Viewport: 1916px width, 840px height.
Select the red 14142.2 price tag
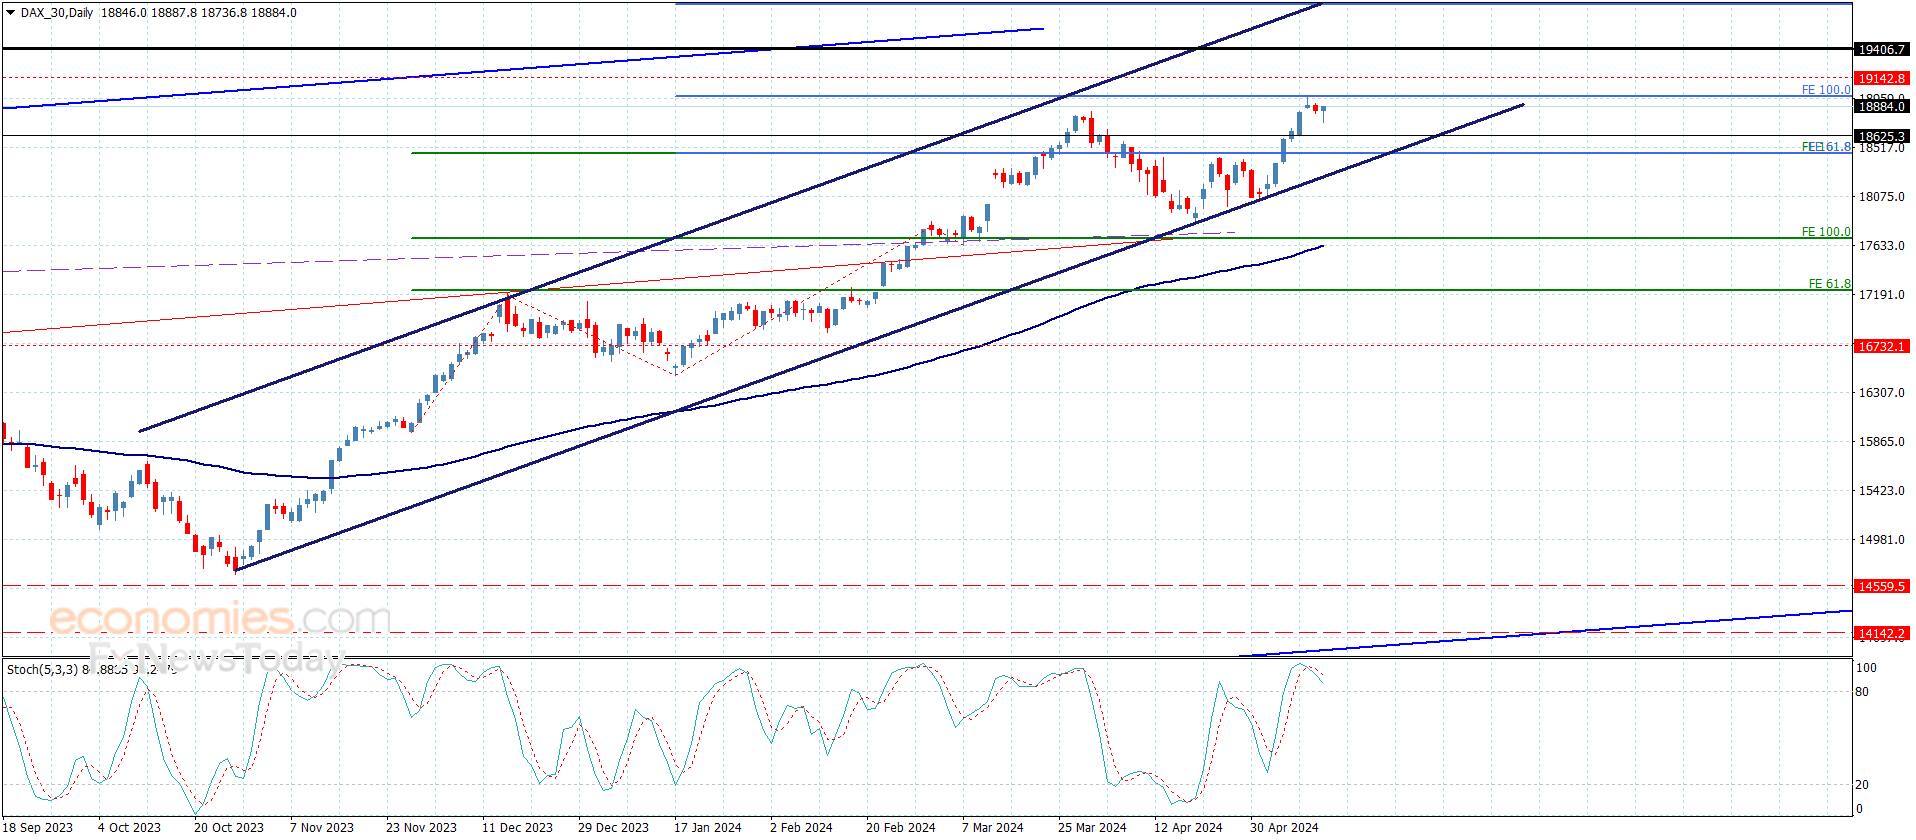tap(1881, 633)
